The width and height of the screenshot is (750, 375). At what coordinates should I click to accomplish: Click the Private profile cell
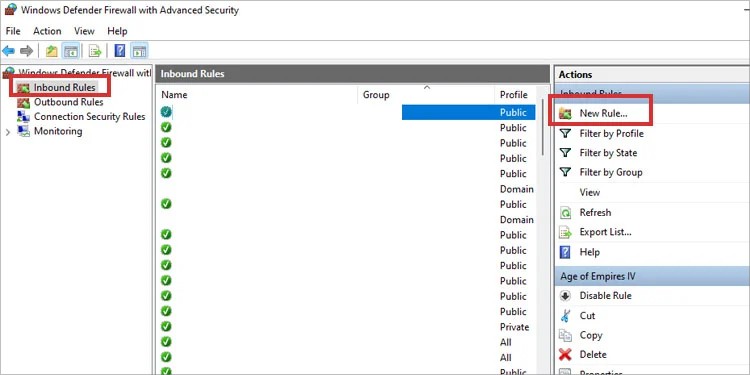click(x=515, y=327)
